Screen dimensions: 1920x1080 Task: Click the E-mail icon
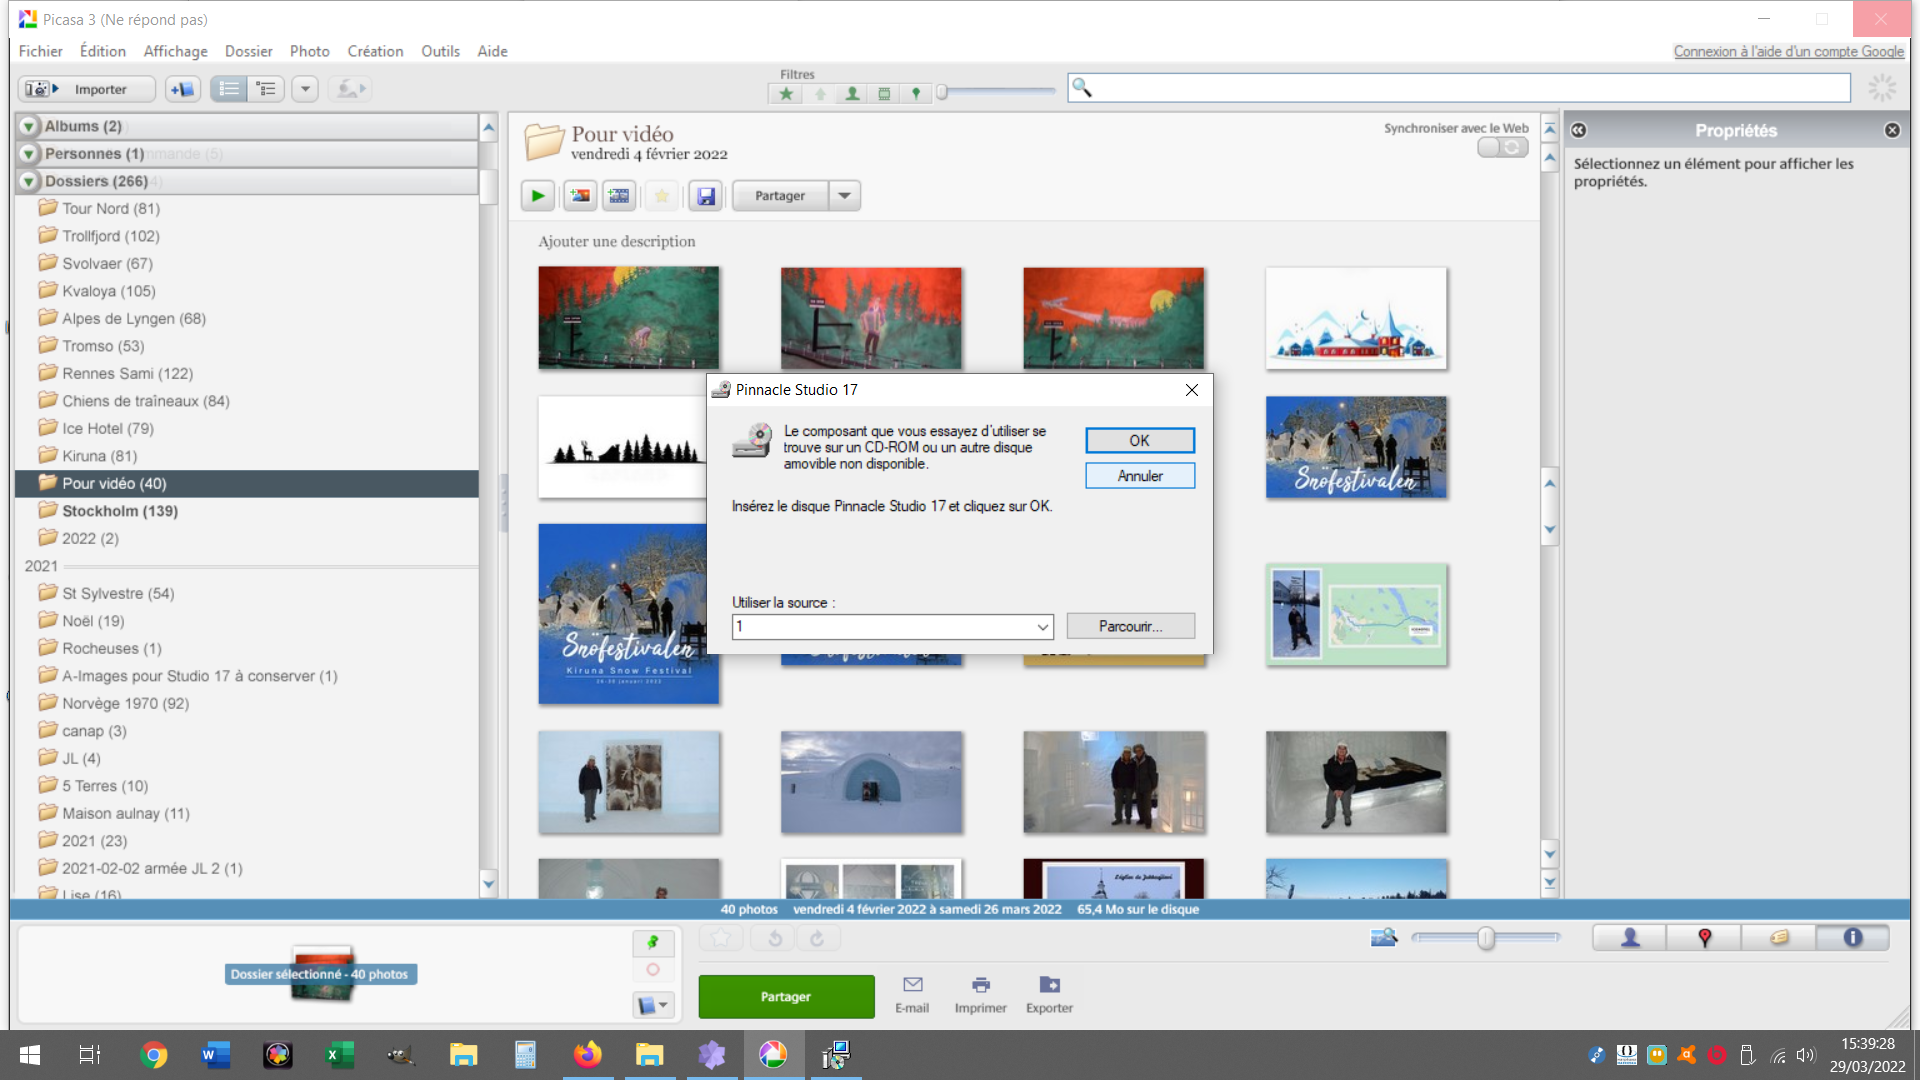[912, 995]
